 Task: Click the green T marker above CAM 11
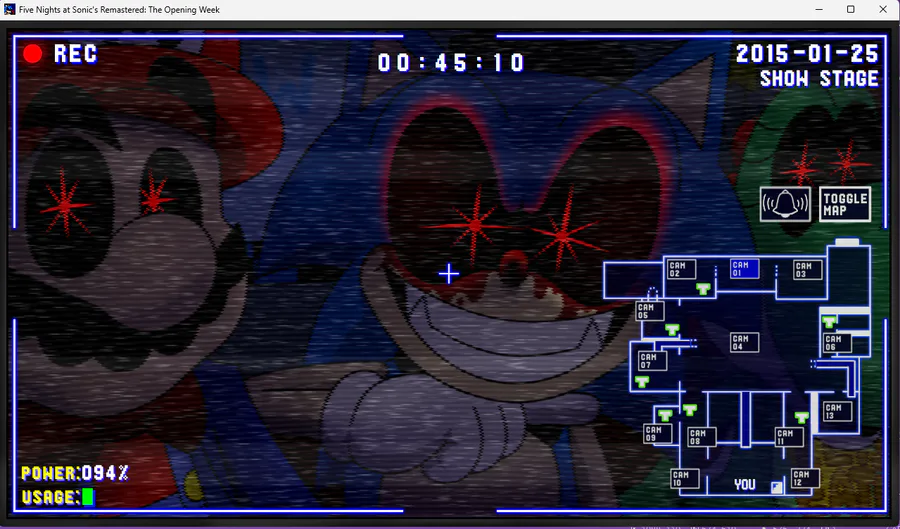tap(801, 417)
